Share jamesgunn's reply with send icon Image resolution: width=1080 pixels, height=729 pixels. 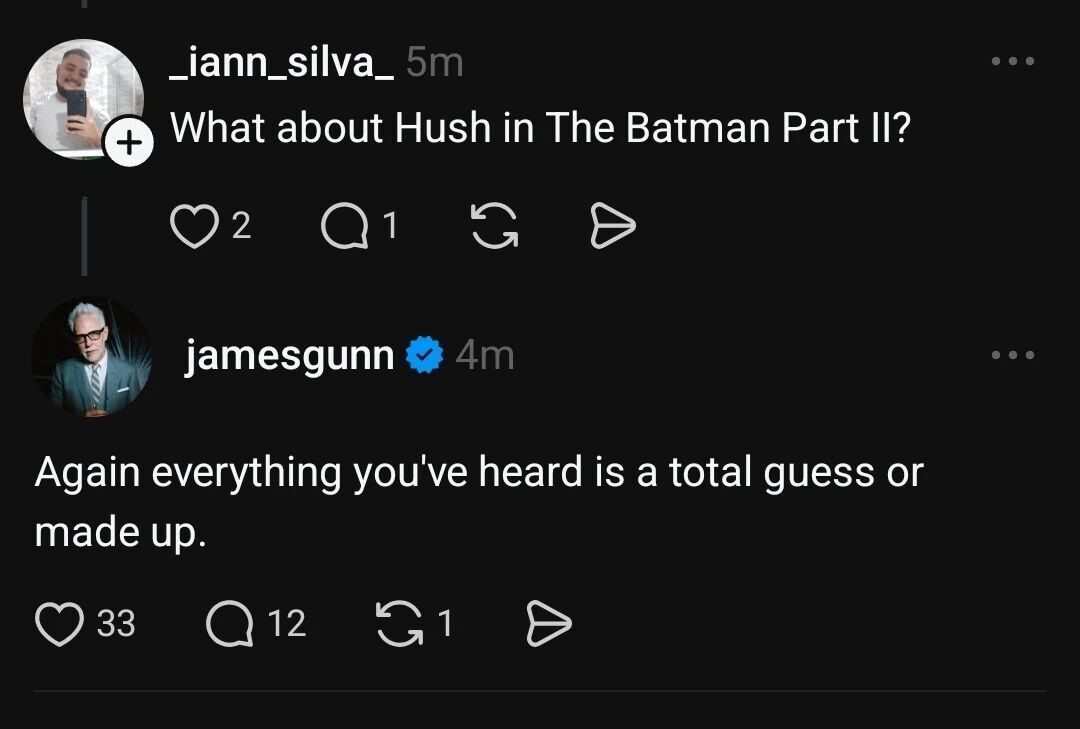coord(548,623)
